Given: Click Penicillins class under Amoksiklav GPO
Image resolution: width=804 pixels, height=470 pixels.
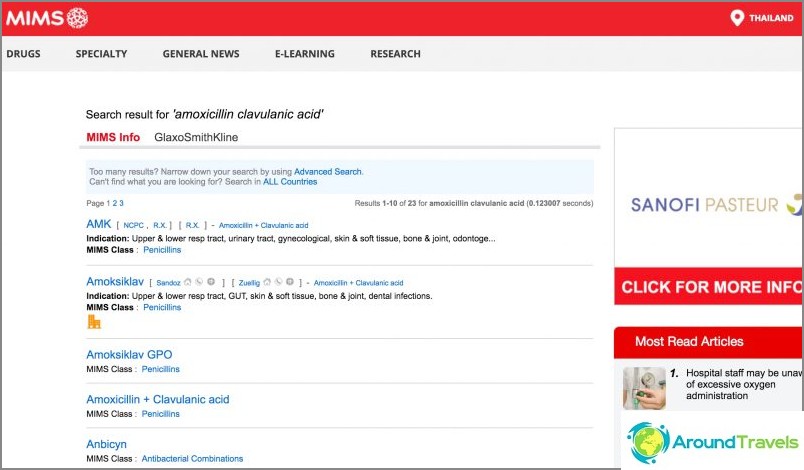Looking at the screenshot, I should tap(160, 369).
